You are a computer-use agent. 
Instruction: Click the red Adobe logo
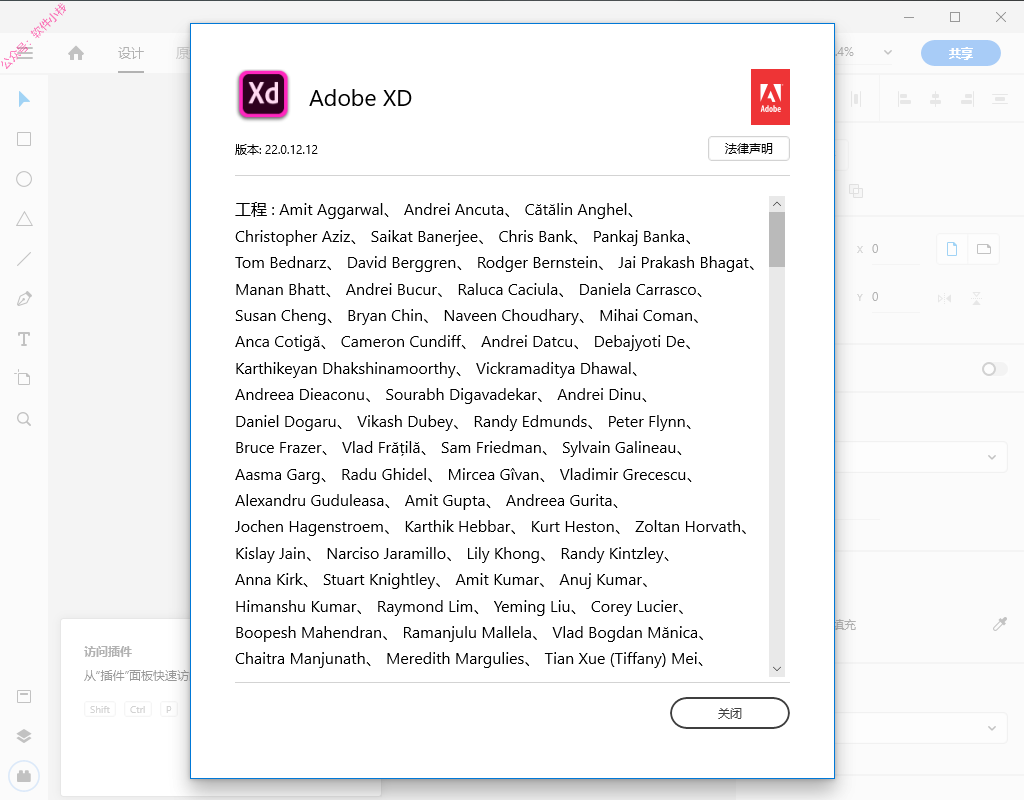coord(771,97)
